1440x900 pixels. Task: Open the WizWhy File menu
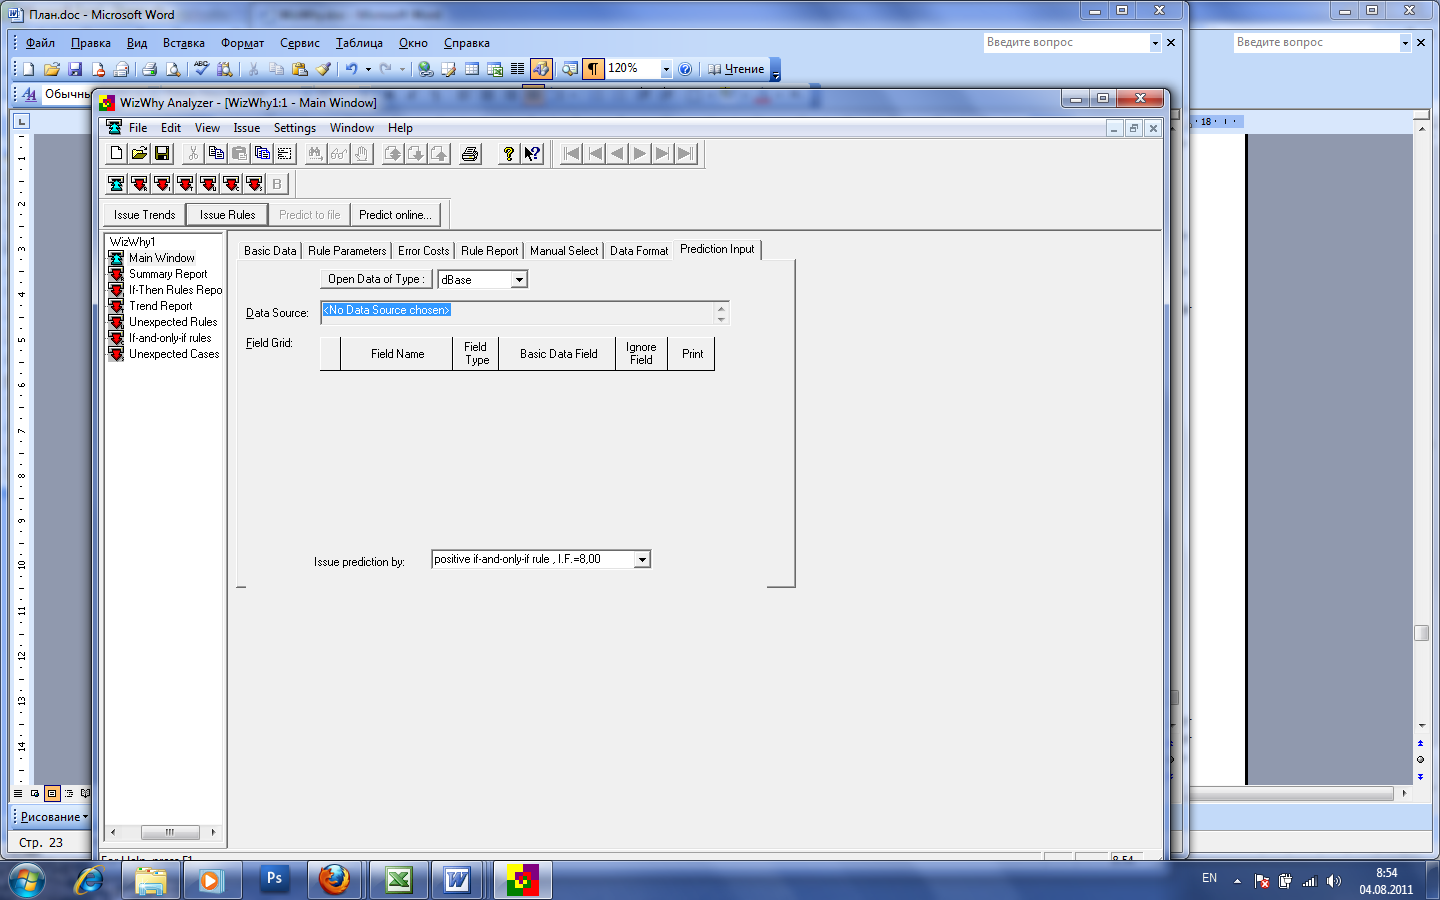(138, 128)
